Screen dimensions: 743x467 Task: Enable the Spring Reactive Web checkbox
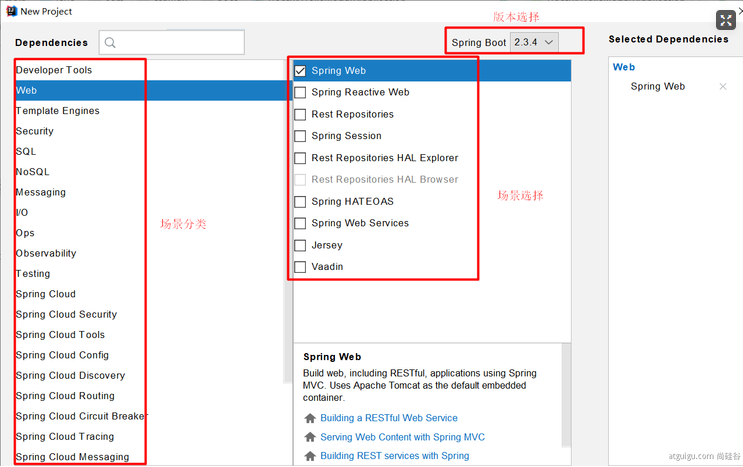(x=300, y=93)
